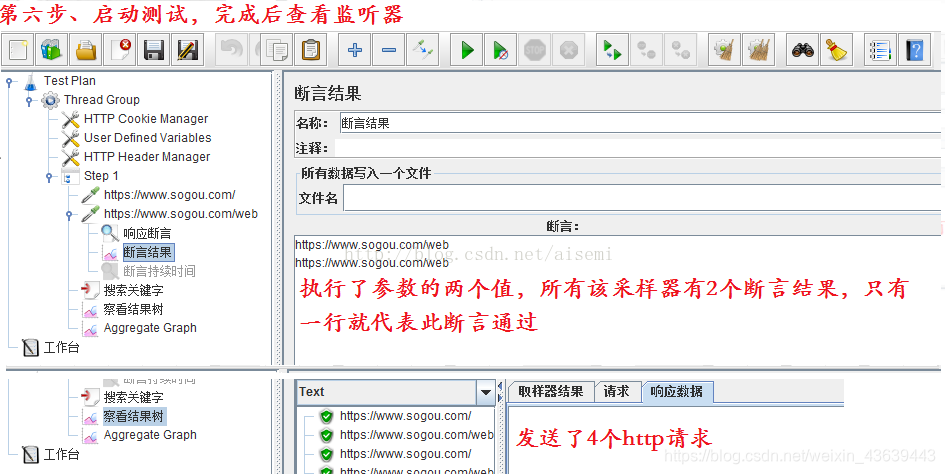Open Help with blue question mark icon
The width and height of the screenshot is (945, 474).
tap(914, 50)
